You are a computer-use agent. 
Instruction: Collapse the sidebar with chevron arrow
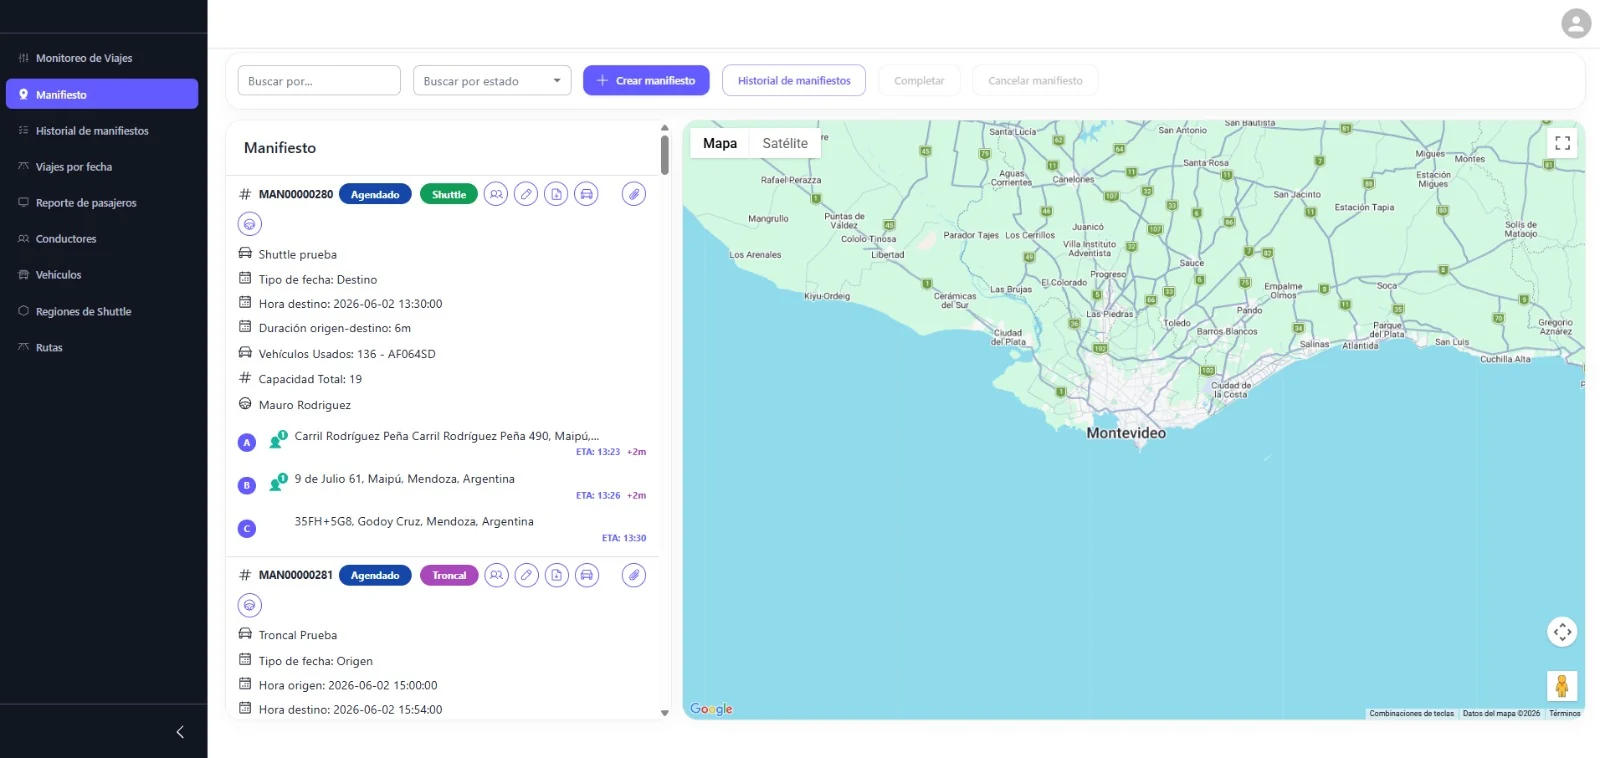point(180,732)
